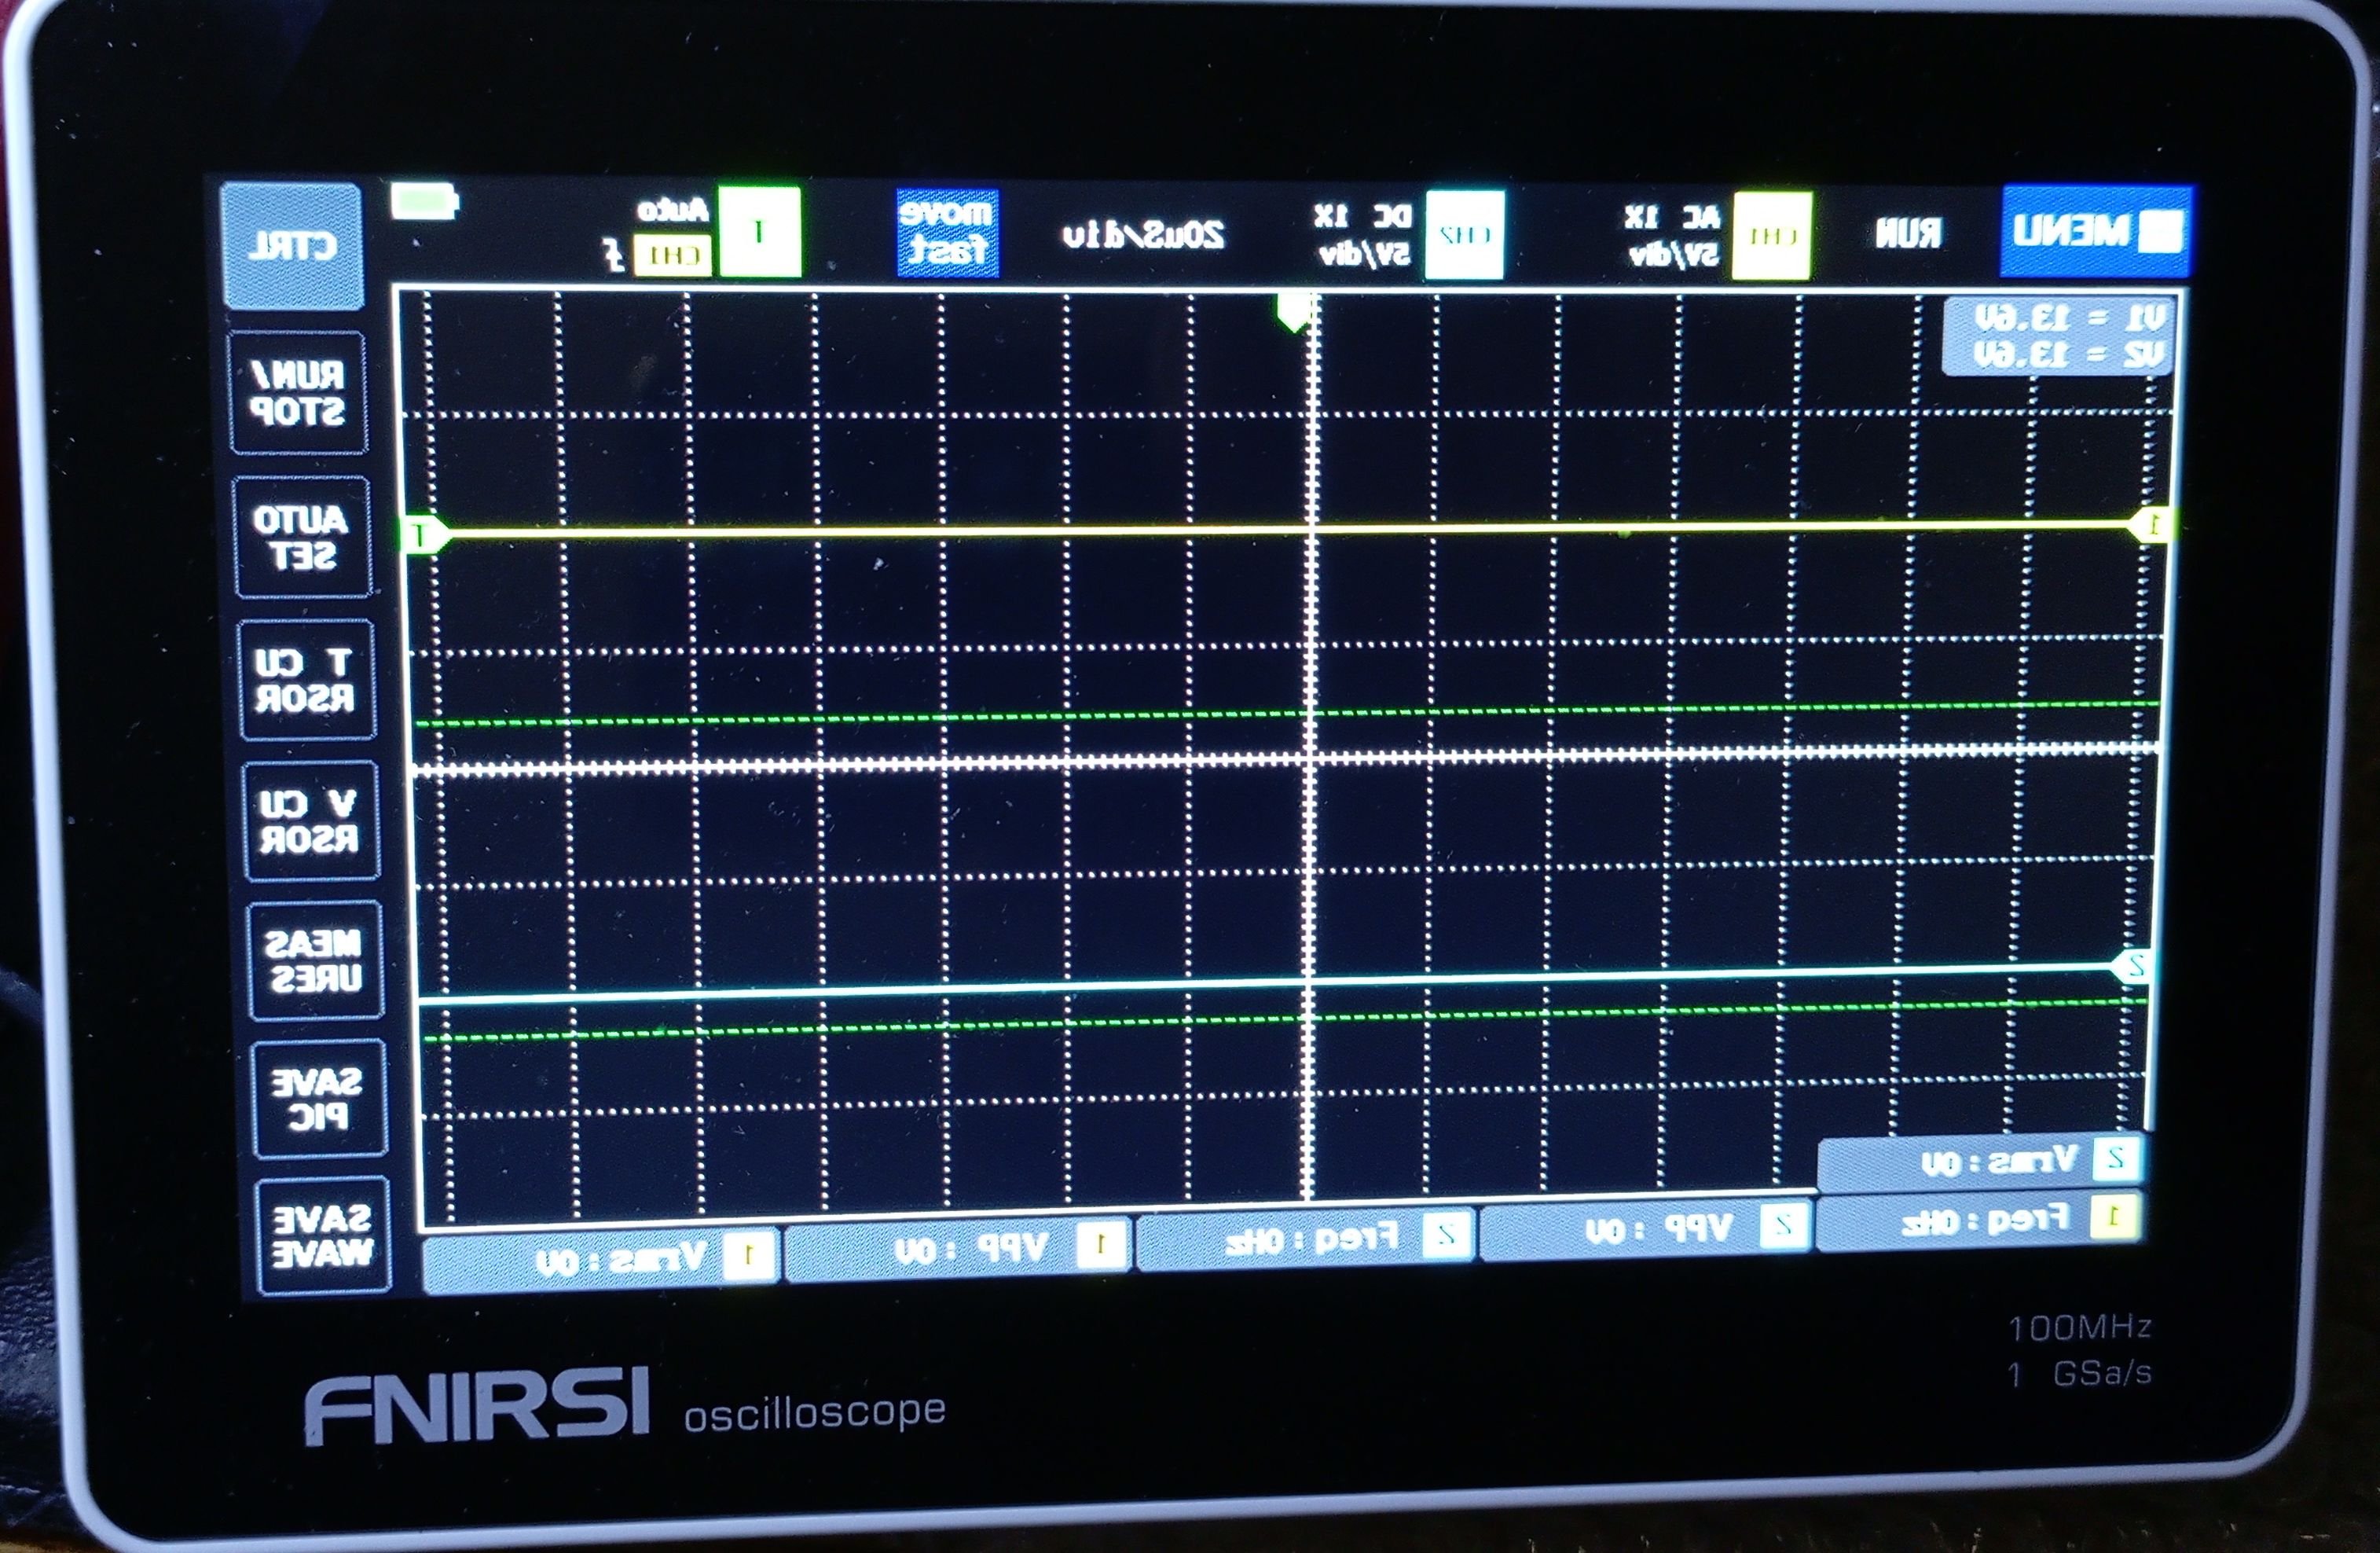Tap the trigger position marker atop grid
This screenshot has width=2380, height=1553.
click(1293, 311)
